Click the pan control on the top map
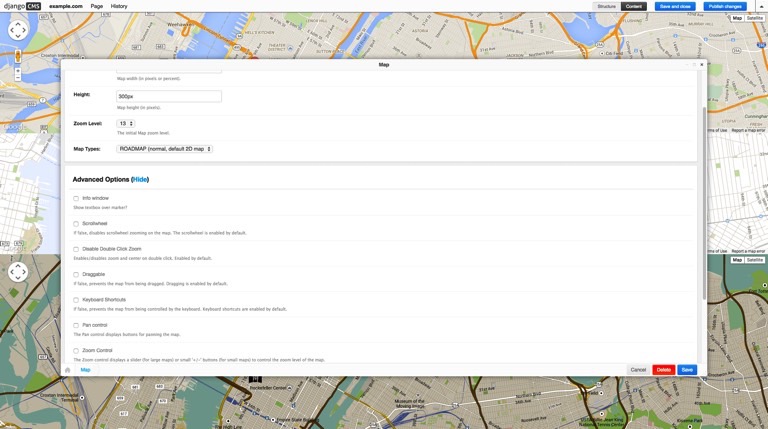This screenshot has width=768, height=429. (x=18, y=30)
